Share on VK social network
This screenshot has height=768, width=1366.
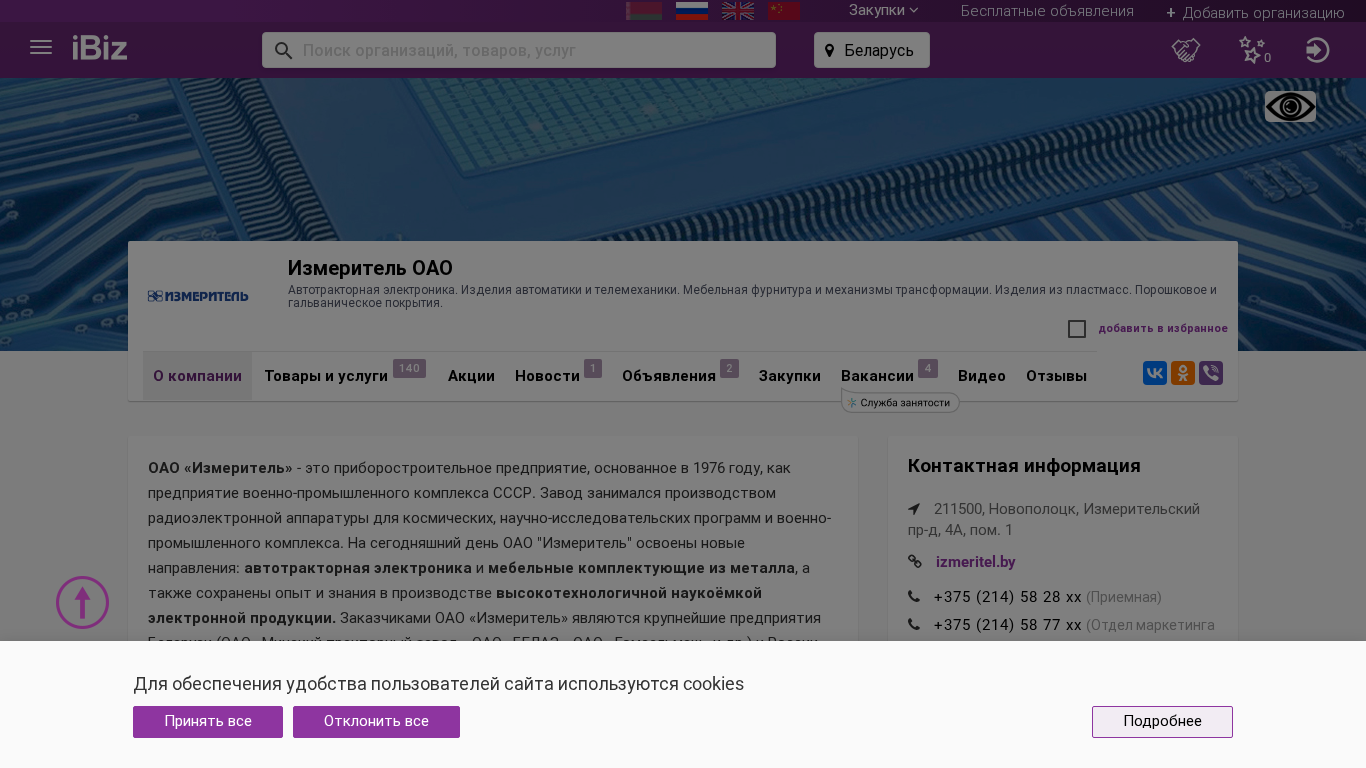(1155, 373)
